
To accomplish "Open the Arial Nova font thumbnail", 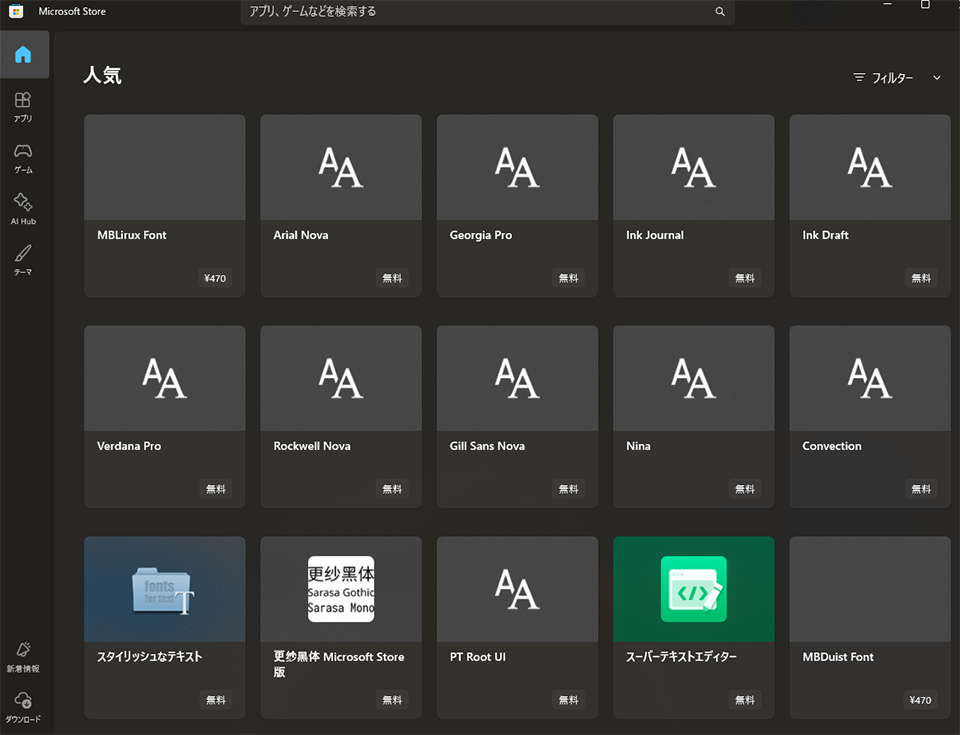I will pos(341,167).
